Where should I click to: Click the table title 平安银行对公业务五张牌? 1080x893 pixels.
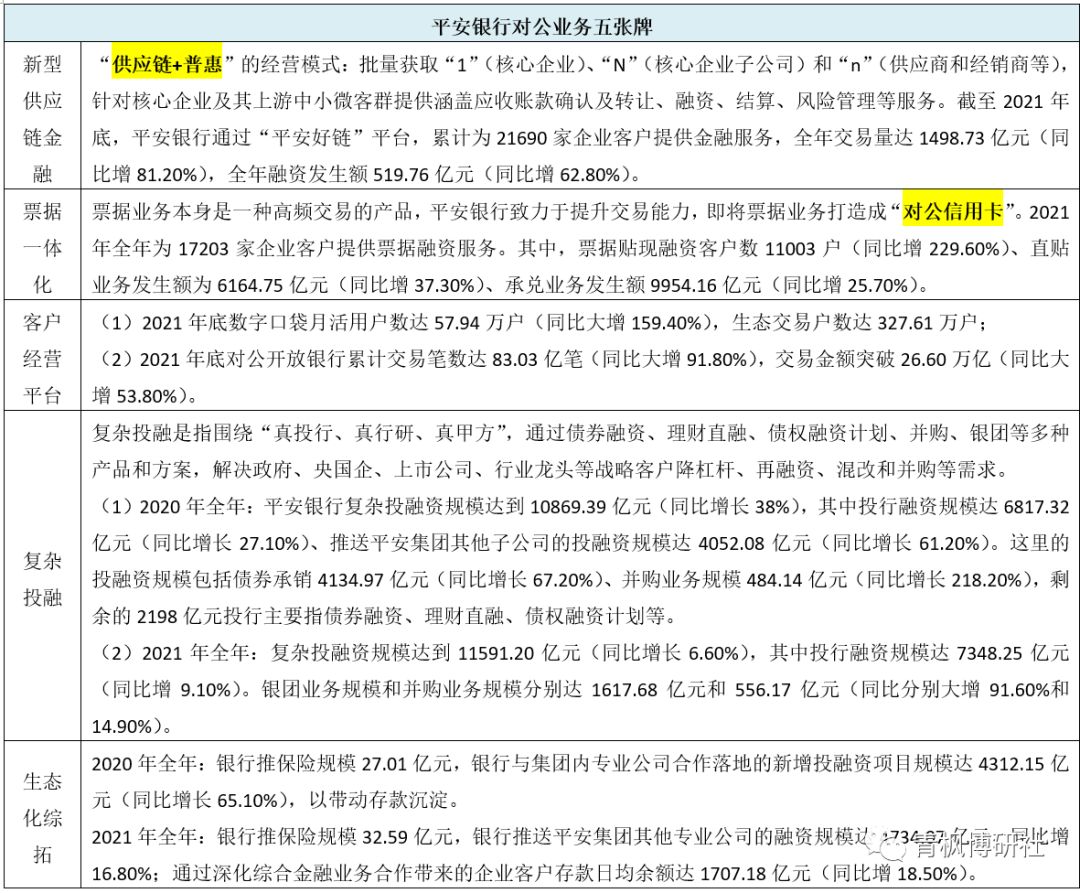pyautogui.click(x=542, y=22)
